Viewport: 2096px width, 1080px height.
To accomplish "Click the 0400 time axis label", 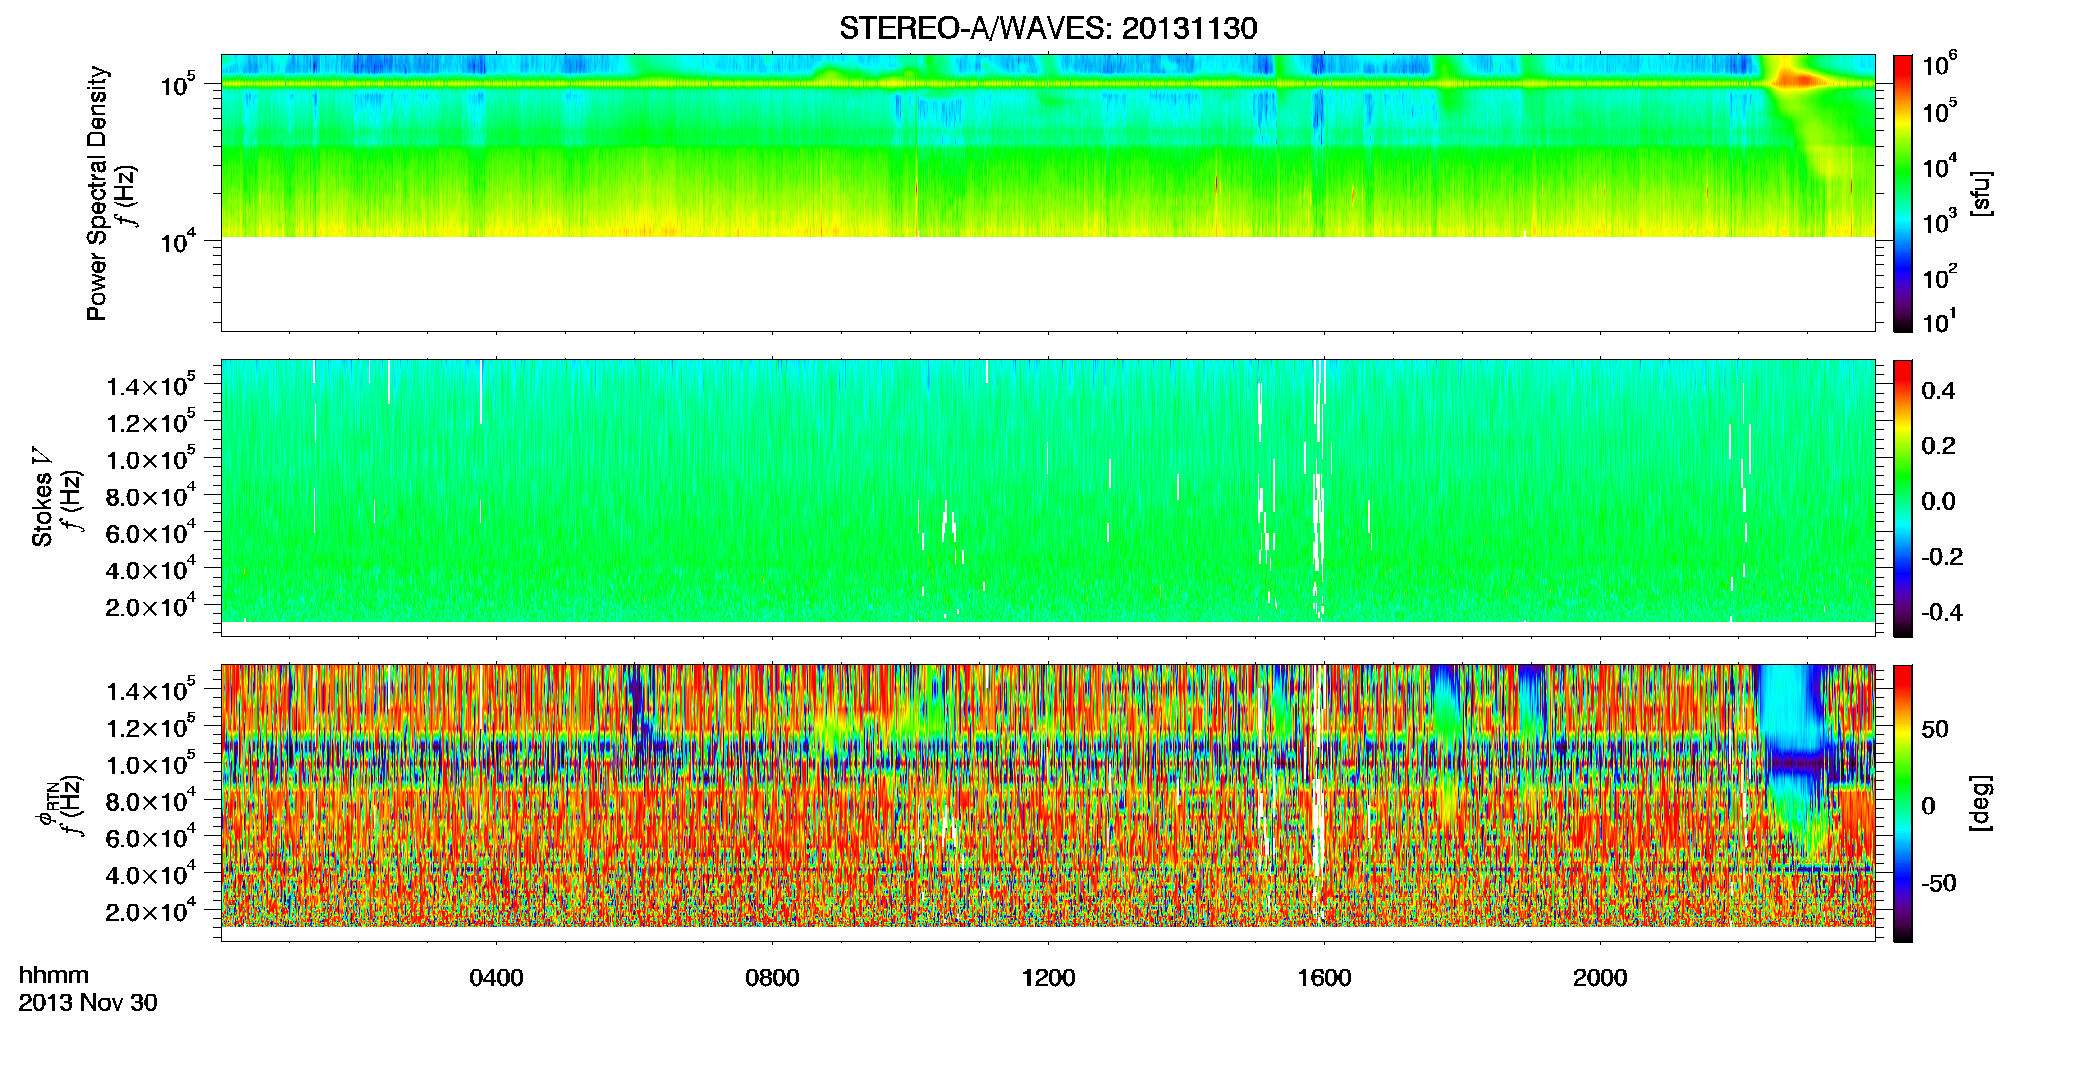I will coord(496,978).
